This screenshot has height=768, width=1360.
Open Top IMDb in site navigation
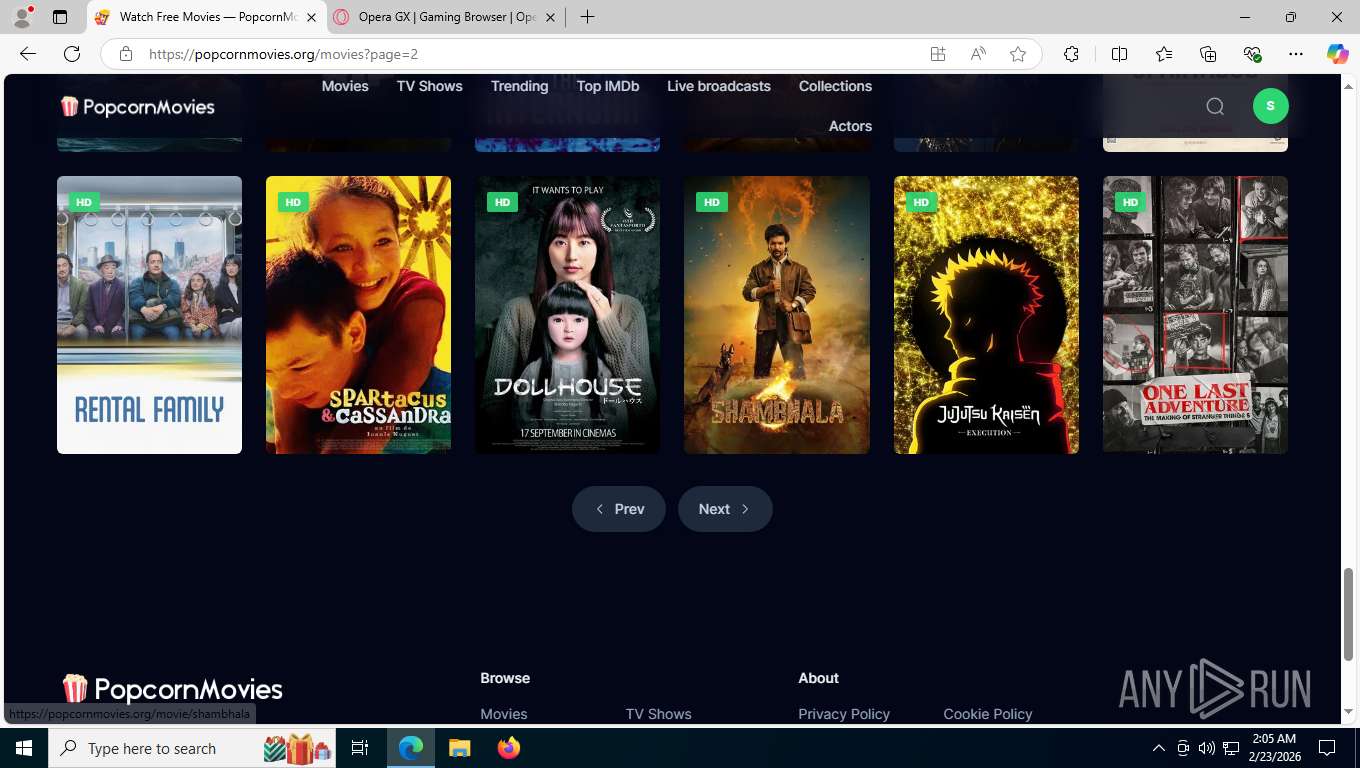(608, 86)
